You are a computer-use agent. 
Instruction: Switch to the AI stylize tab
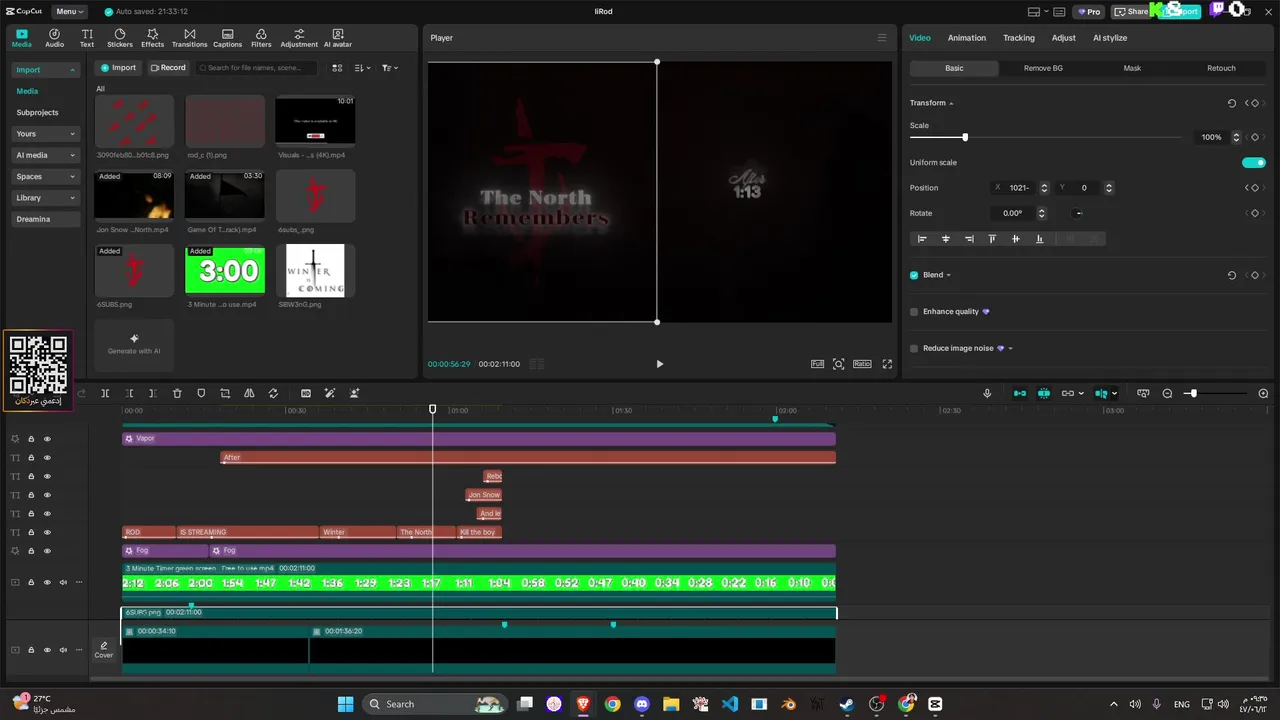coord(1110,38)
